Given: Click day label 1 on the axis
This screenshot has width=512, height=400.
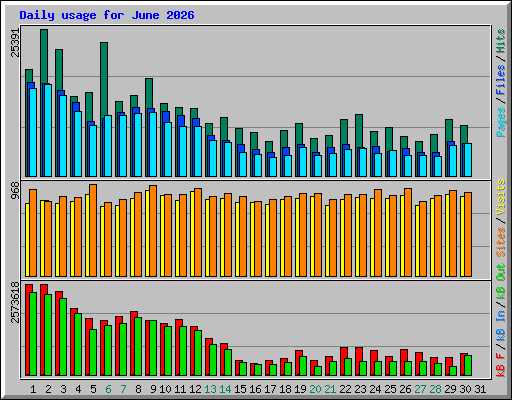Looking at the screenshot, I should (x=33, y=389).
